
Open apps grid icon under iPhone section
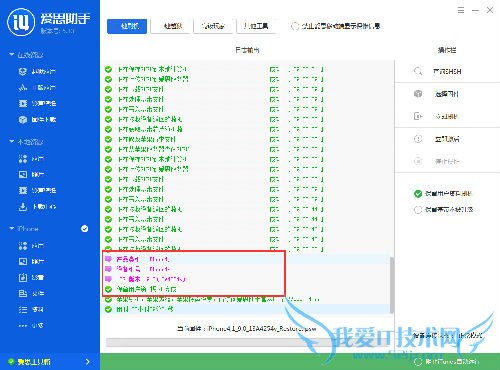coord(23,246)
